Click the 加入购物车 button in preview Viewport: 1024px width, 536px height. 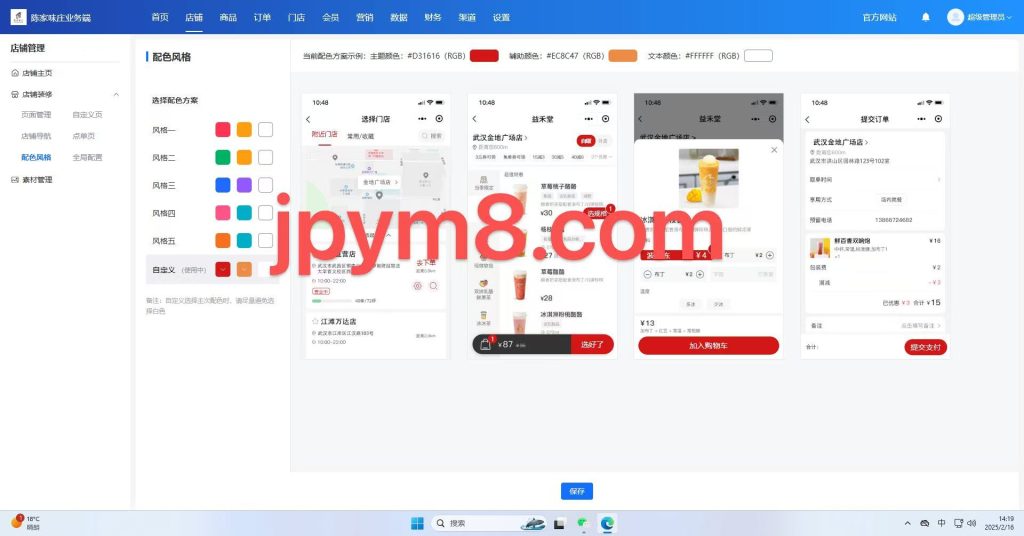tap(709, 345)
